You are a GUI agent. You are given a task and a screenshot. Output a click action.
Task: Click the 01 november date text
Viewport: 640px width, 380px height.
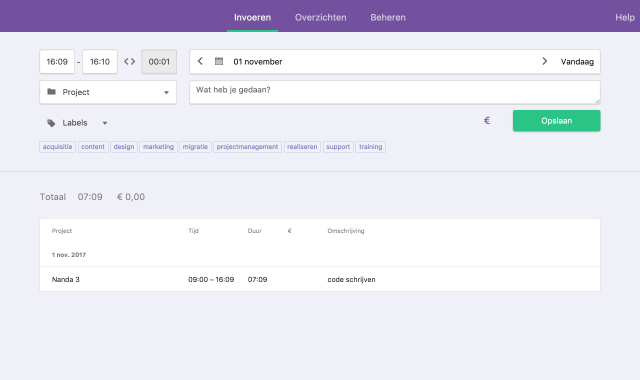258,62
